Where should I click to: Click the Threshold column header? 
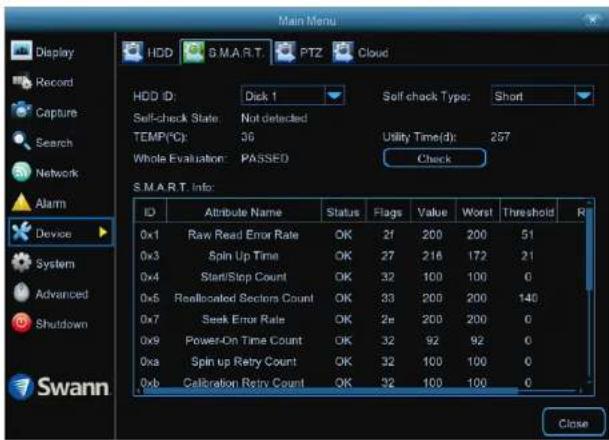(x=528, y=212)
